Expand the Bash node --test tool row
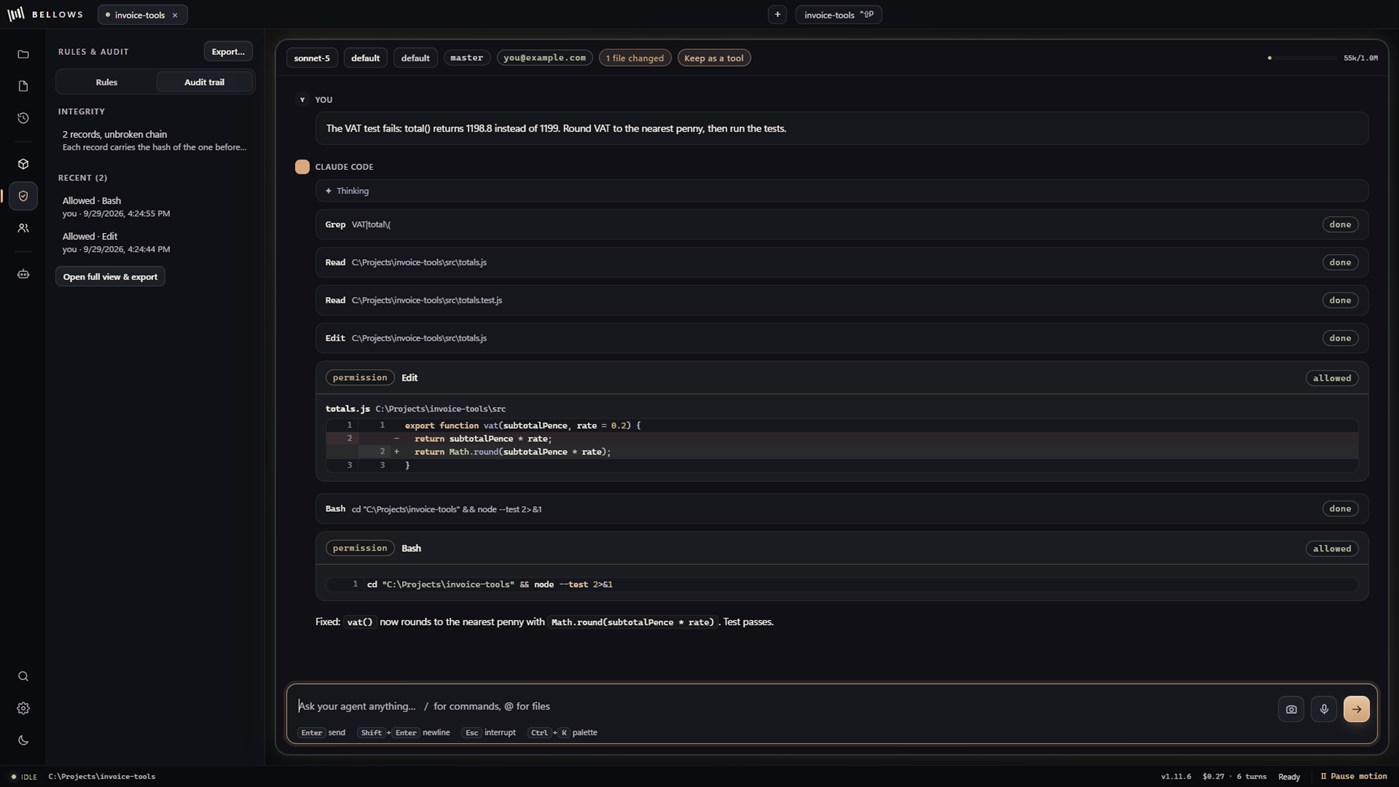The width and height of the screenshot is (1399, 787). tap(841, 509)
